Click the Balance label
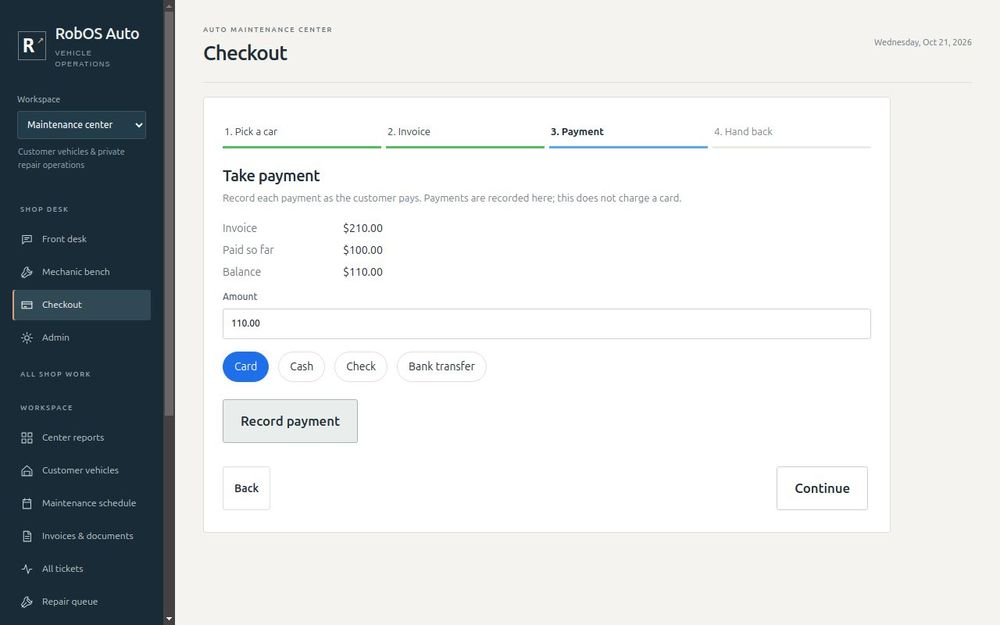Viewport: 1000px width, 625px height. (x=242, y=272)
